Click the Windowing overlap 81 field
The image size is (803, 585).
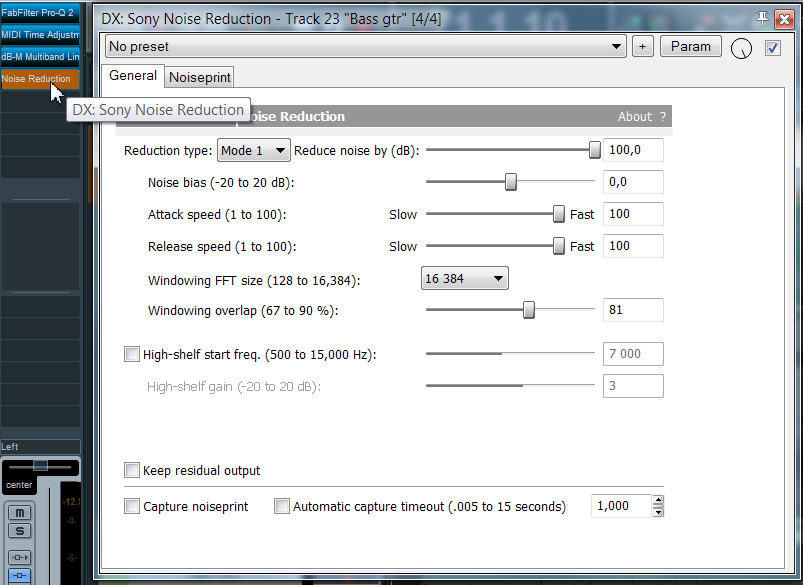coord(633,310)
